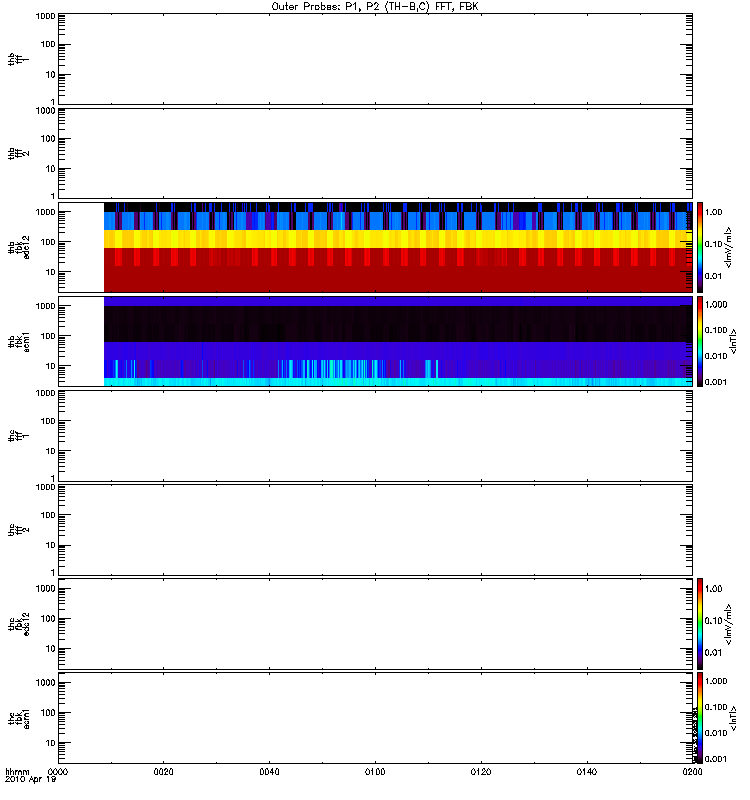Click the '0040' time axis label
750x800 pixels.
(269, 772)
